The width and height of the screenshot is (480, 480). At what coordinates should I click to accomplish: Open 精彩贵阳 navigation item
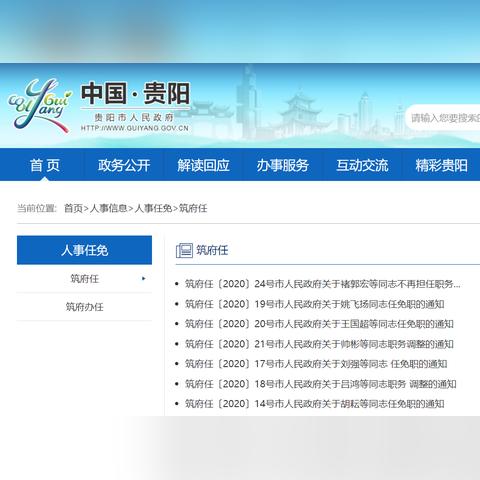click(441, 165)
